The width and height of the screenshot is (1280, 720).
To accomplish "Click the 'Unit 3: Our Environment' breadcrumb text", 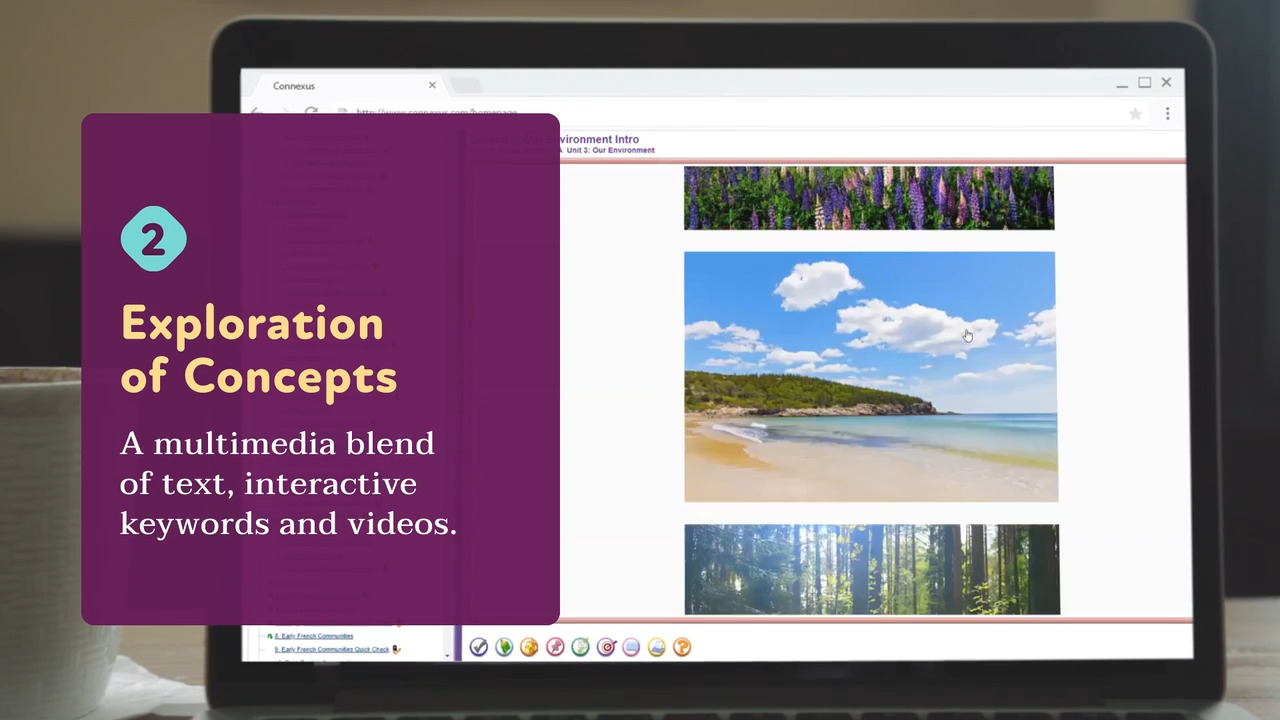I will [x=610, y=150].
